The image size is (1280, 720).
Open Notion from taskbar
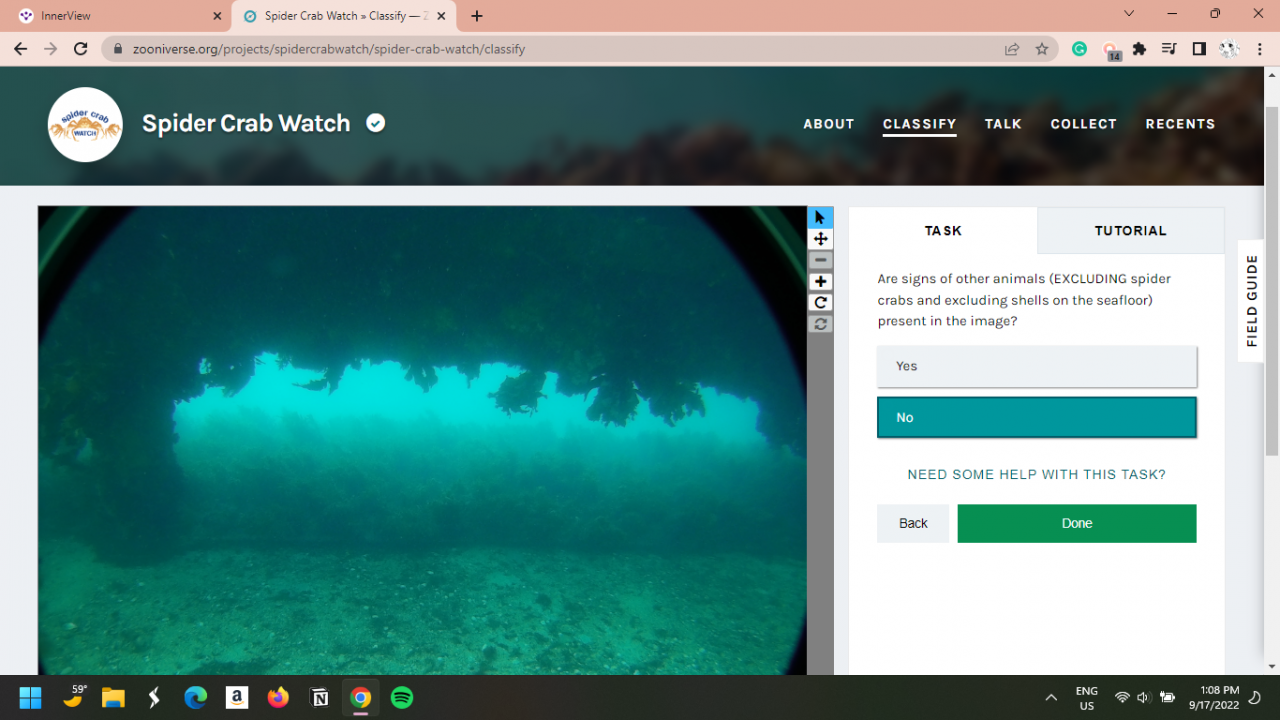[x=320, y=698]
